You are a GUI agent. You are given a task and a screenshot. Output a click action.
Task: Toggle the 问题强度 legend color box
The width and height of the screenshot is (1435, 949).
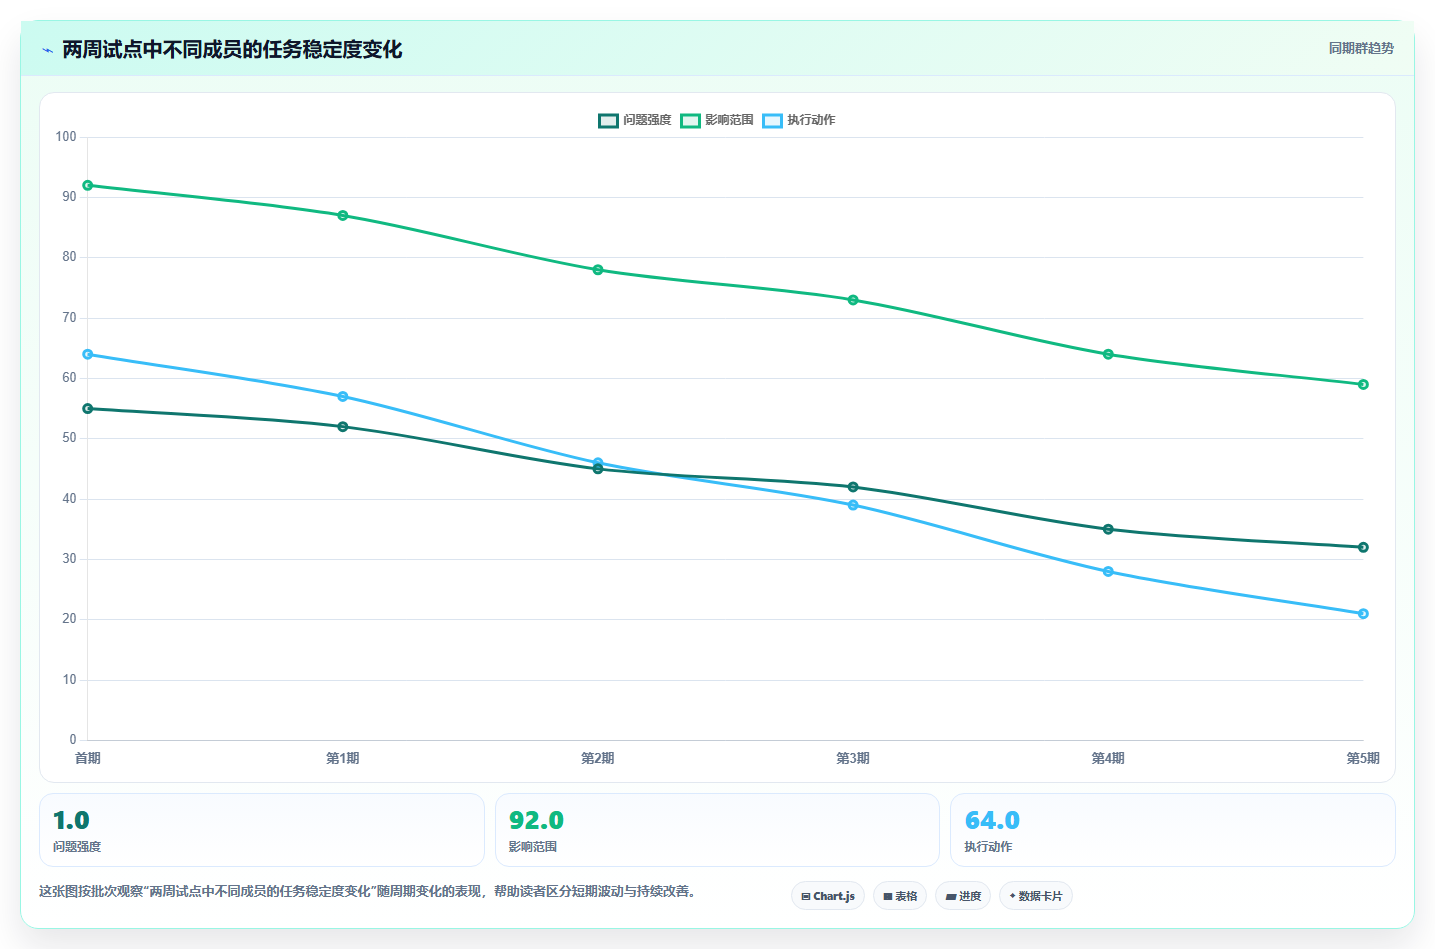pyautogui.click(x=608, y=120)
